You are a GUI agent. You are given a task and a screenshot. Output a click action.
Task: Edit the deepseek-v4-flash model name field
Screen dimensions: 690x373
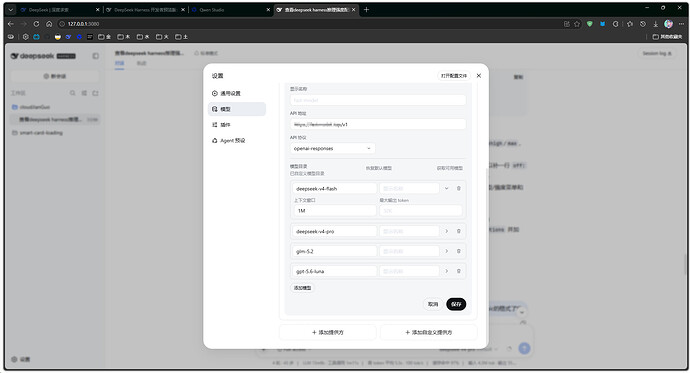click(334, 188)
